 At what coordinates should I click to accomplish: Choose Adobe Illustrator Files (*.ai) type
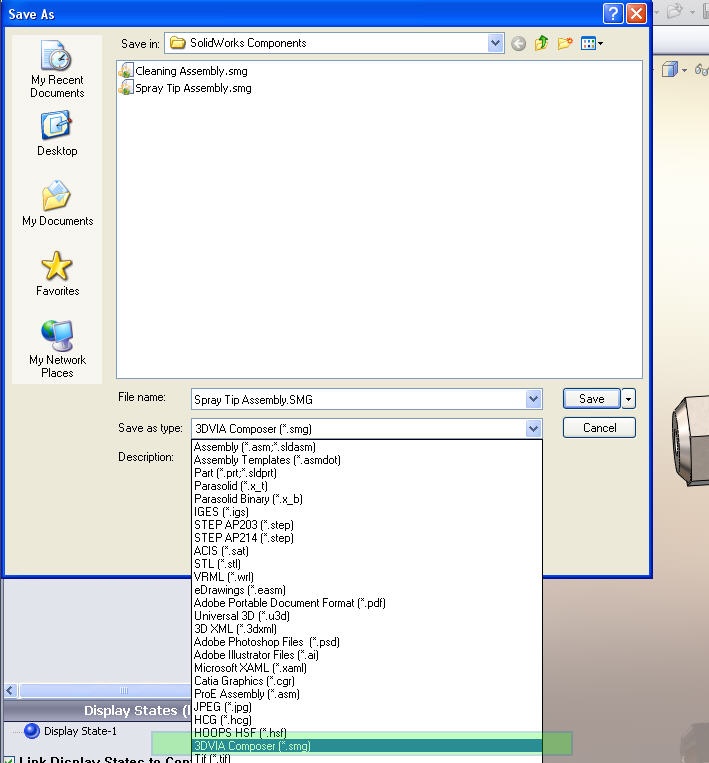(366, 655)
